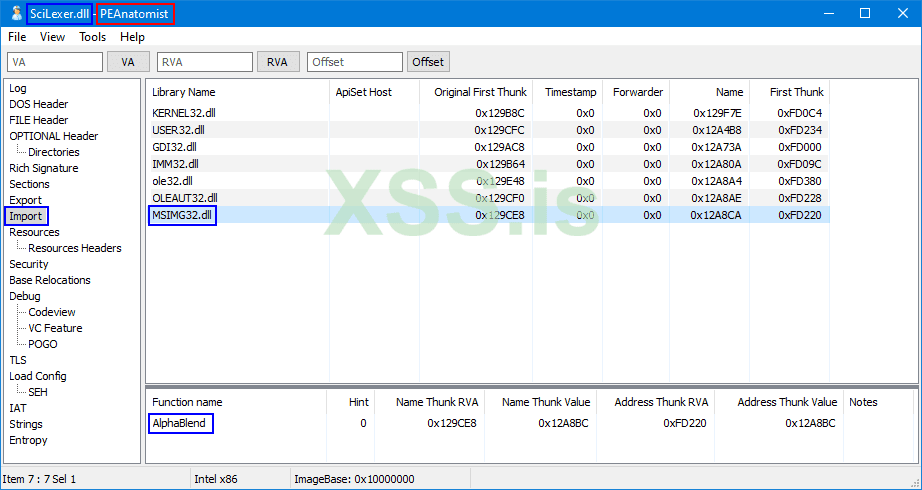Select Sections in the tree

(29, 184)
